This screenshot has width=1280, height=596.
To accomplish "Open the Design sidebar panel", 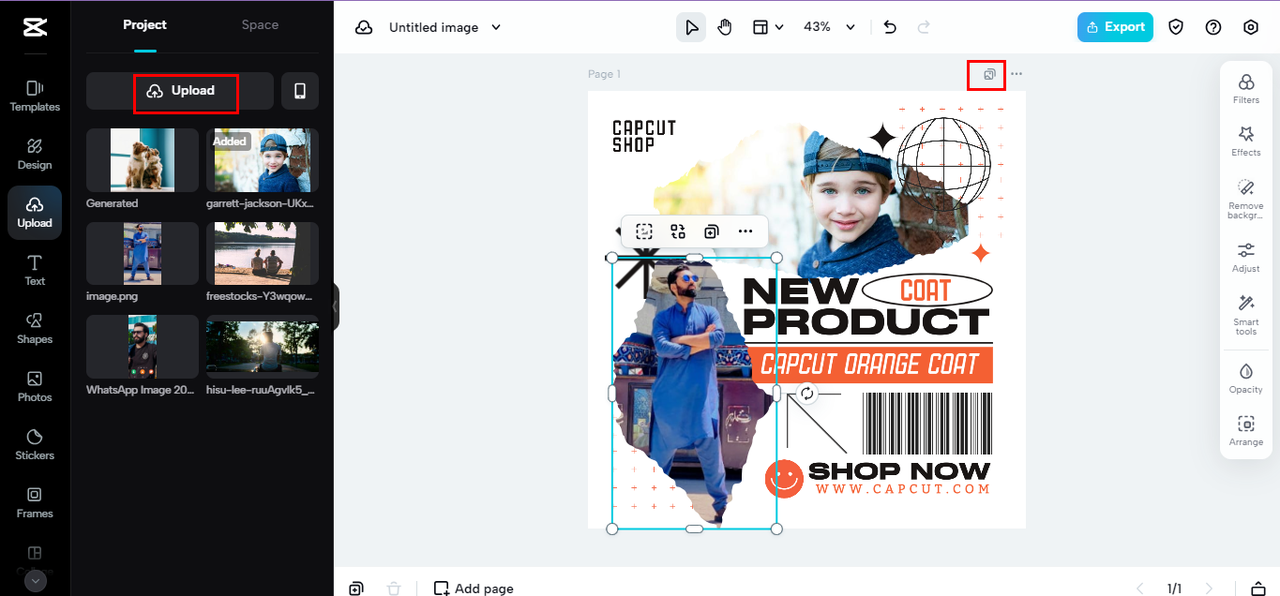I will click(x=35, y=154).
